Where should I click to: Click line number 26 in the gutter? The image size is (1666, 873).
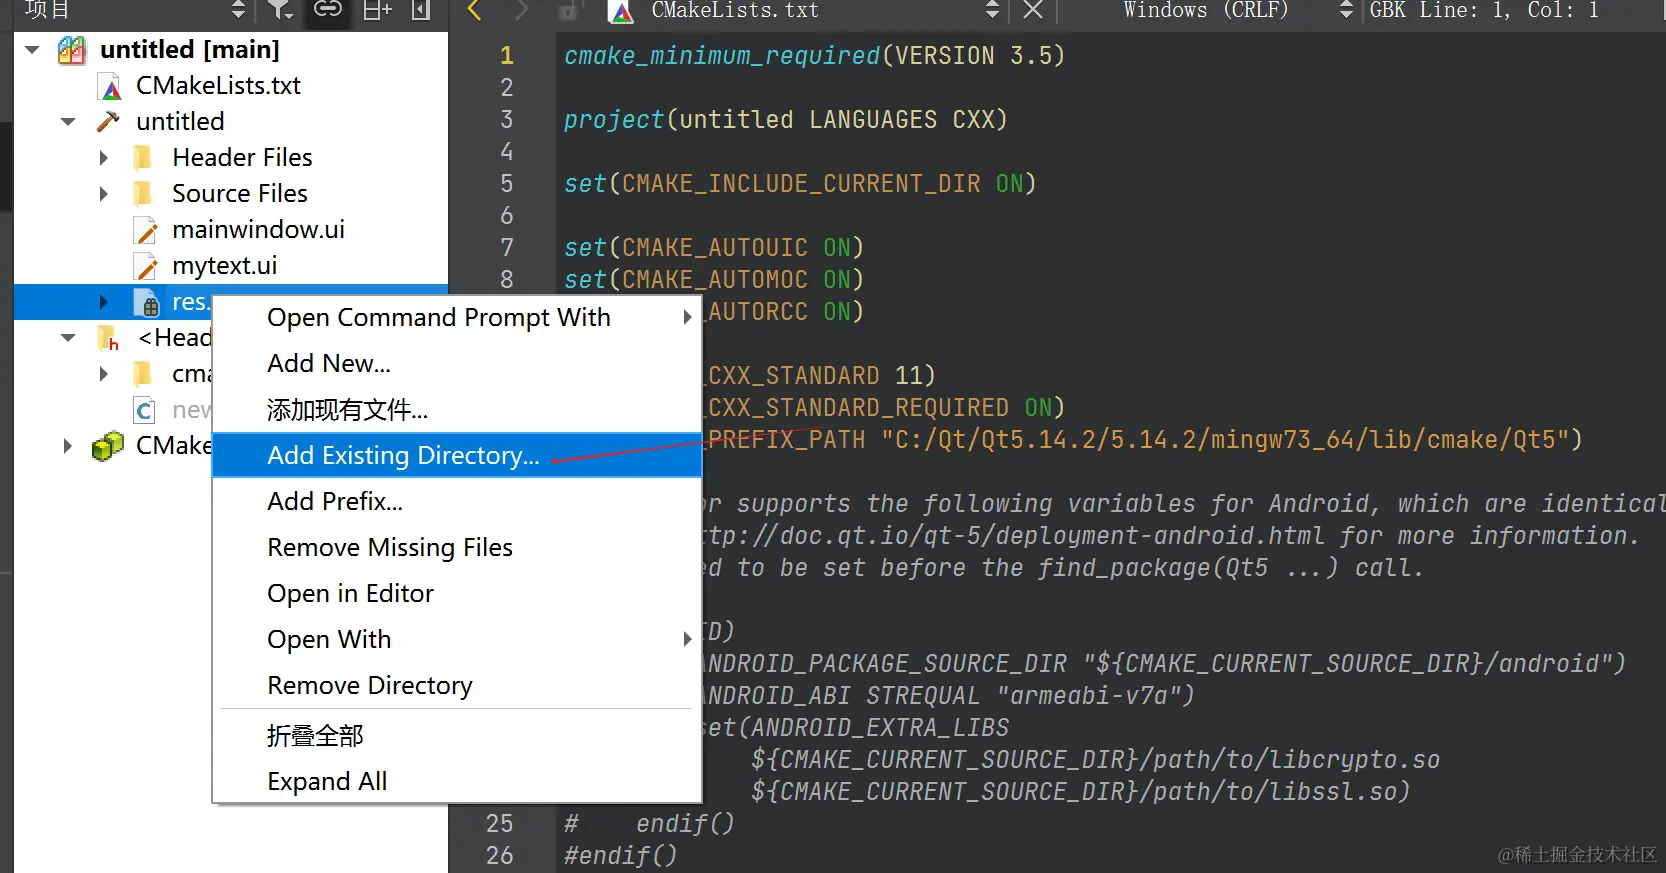pos(499,855)
